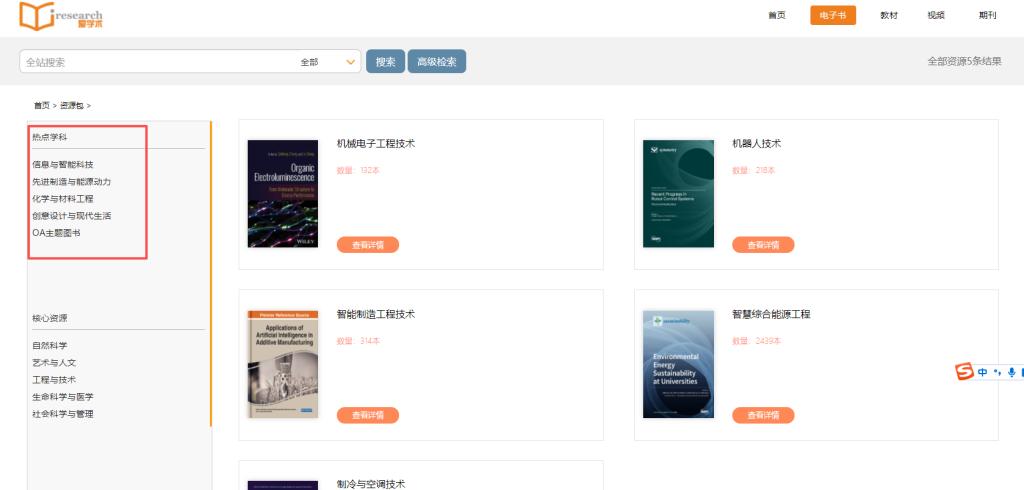Open the 机器人技术 title

(x=756, y=144)
